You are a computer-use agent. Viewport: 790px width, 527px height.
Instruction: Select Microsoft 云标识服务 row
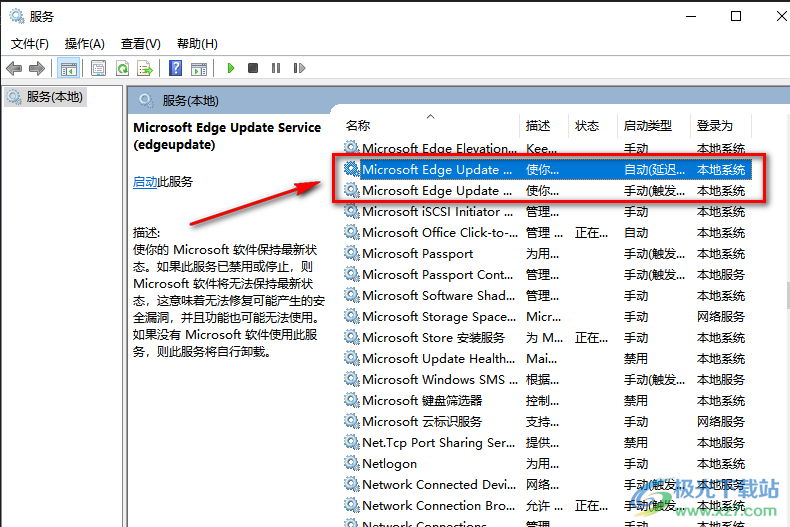click(x=547, y=422)
